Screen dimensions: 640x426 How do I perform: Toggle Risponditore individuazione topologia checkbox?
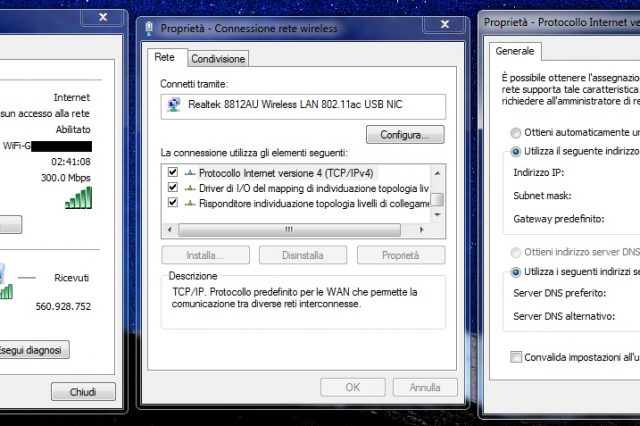(173, 202)
